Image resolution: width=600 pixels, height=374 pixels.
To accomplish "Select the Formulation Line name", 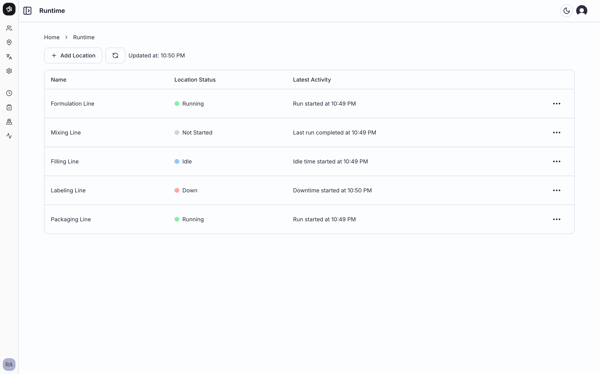I will [x=72, y=104].
